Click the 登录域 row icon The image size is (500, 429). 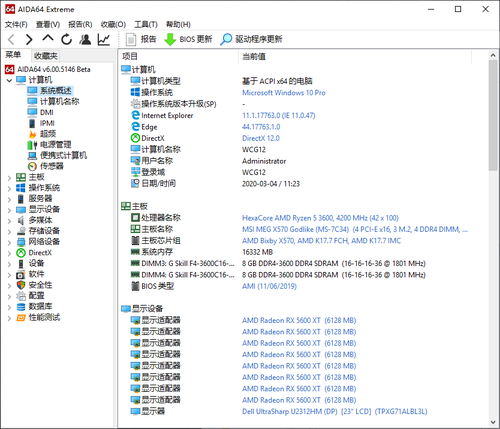[135, 172]
